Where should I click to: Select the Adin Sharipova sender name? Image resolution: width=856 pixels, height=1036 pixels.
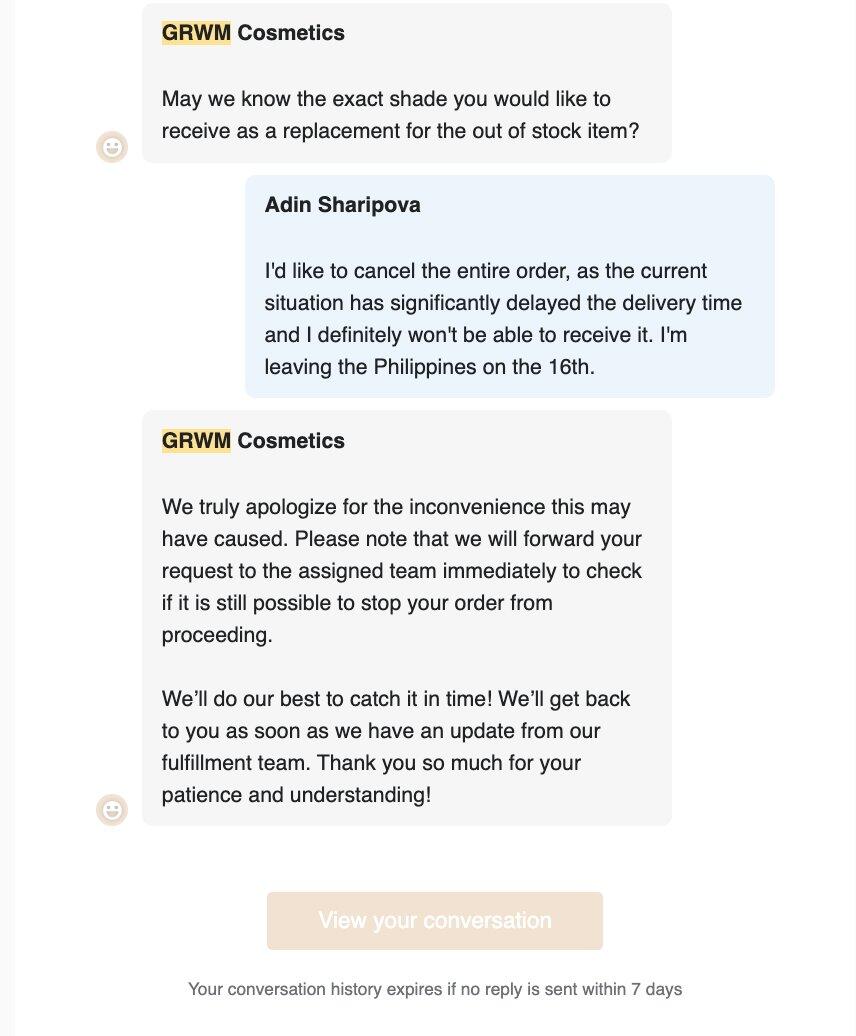(x=342, y=204)
